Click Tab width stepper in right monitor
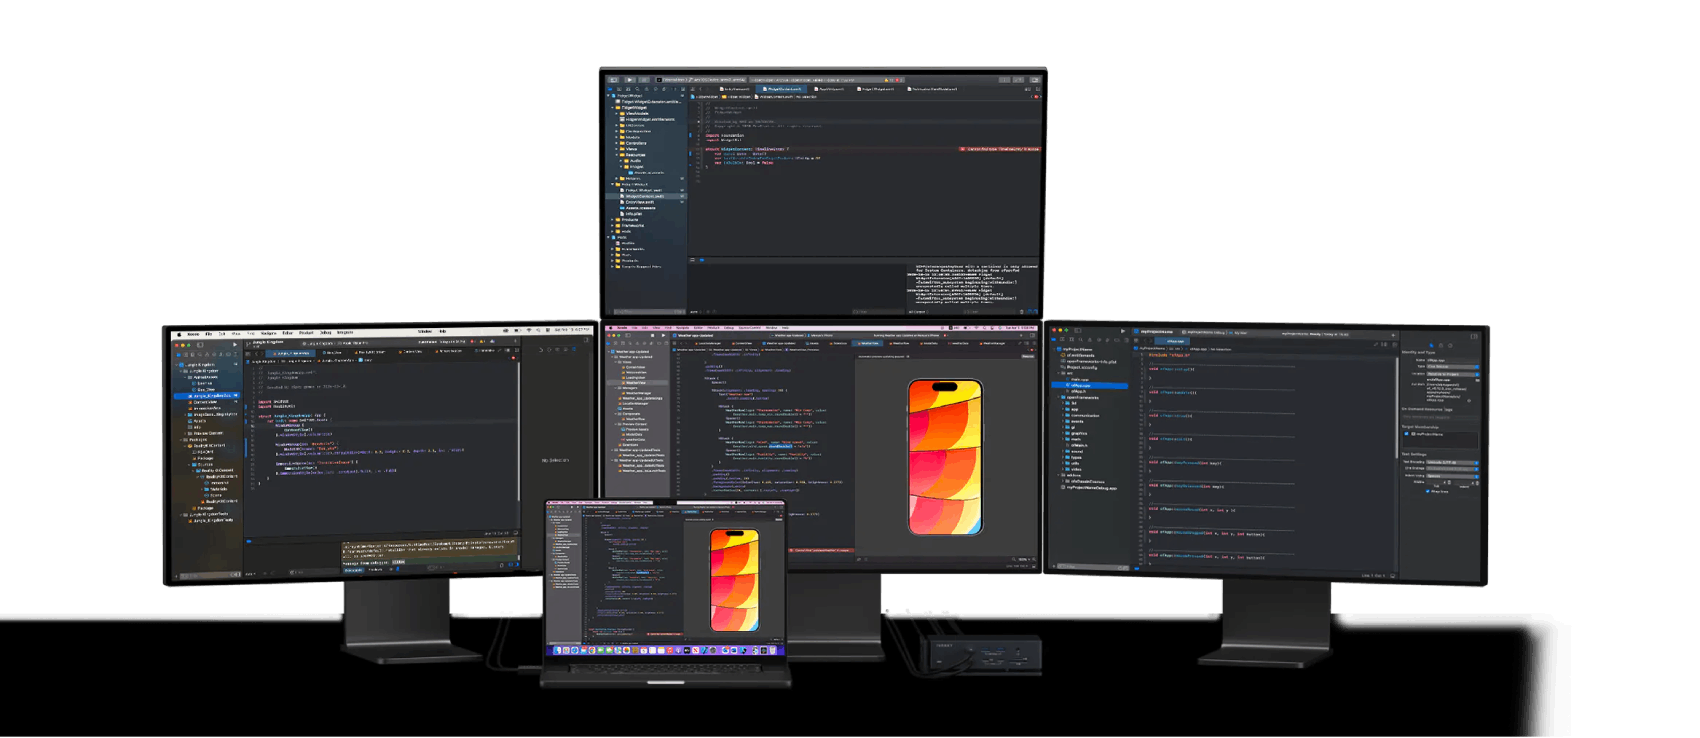This screenshot has height=738, width=1700. (1449, 482)
